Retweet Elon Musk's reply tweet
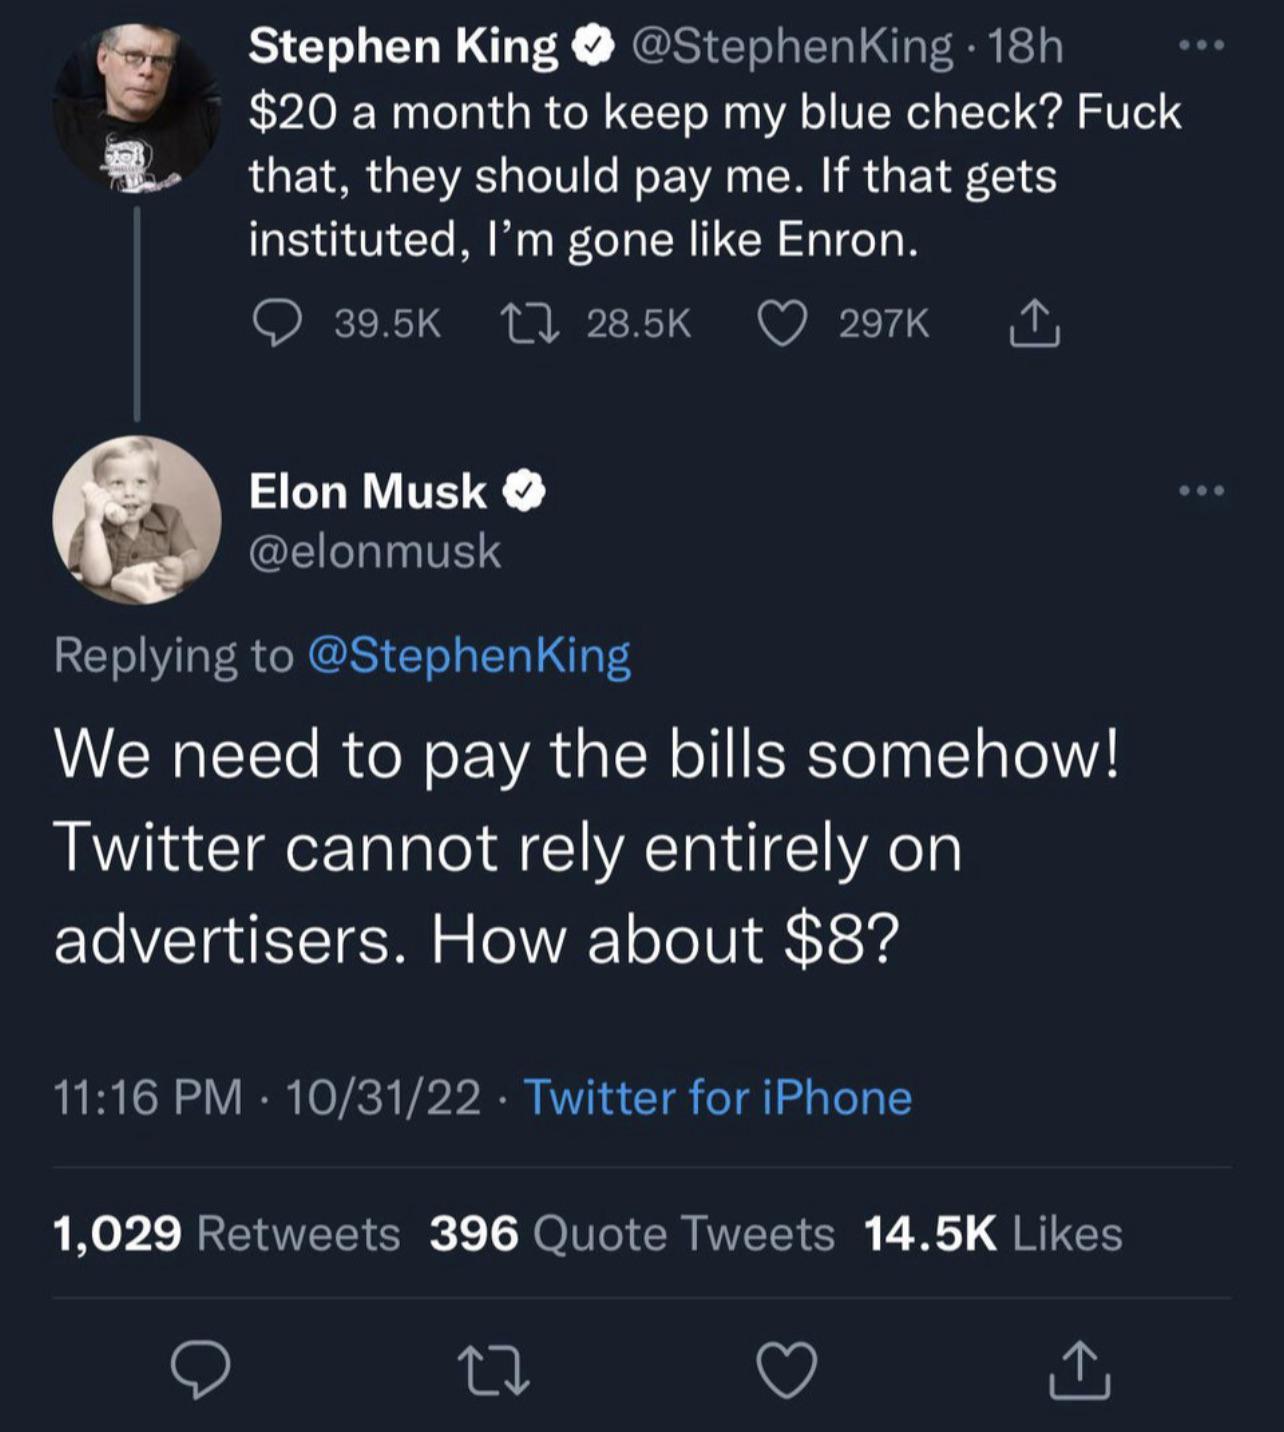Image resolution: width=1284 pixels, height=1432 pixels. 493,1370
